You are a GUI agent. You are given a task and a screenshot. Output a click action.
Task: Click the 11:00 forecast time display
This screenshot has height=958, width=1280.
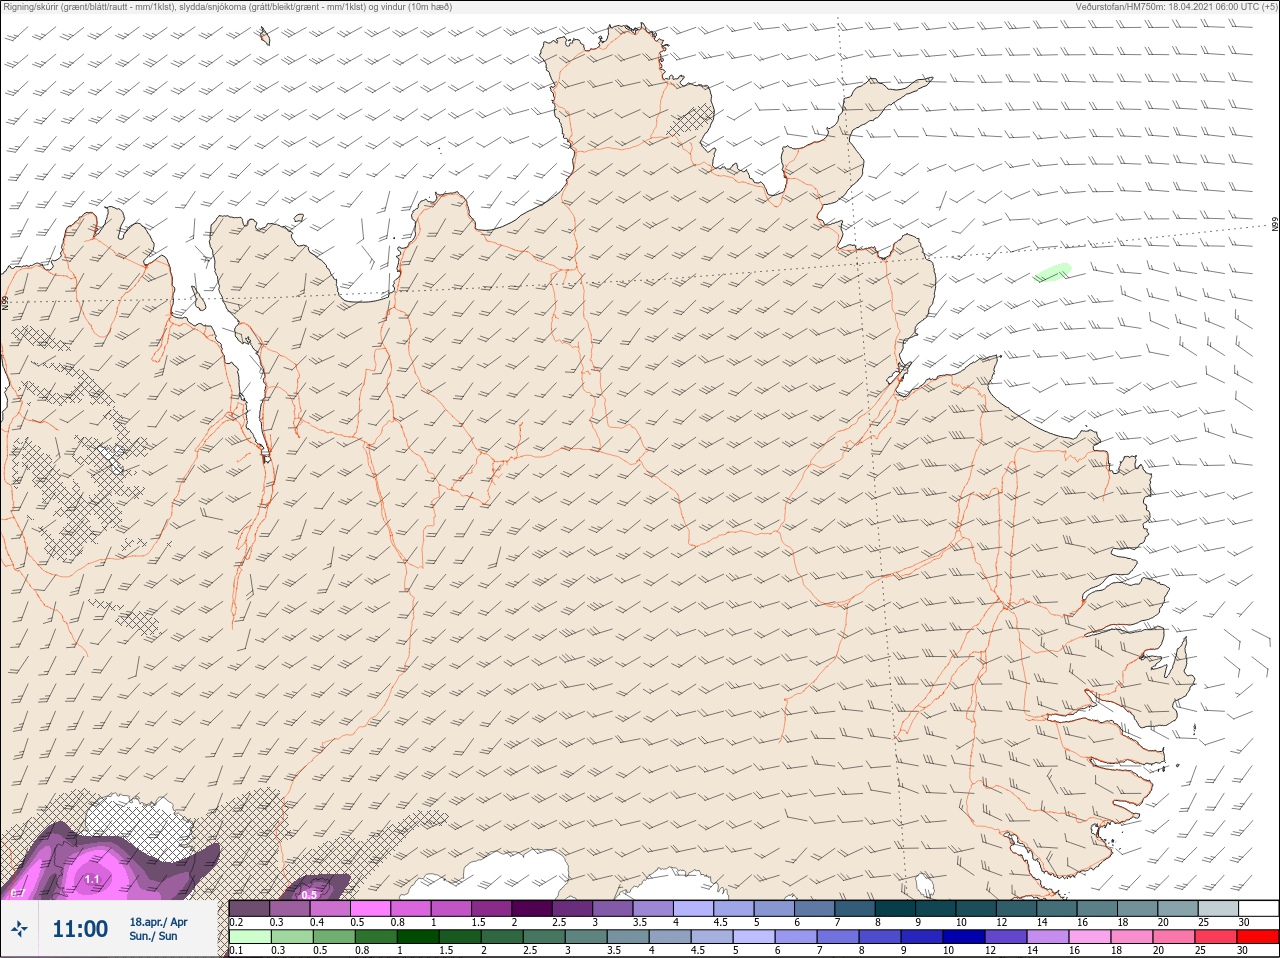[x=80, y=929]
